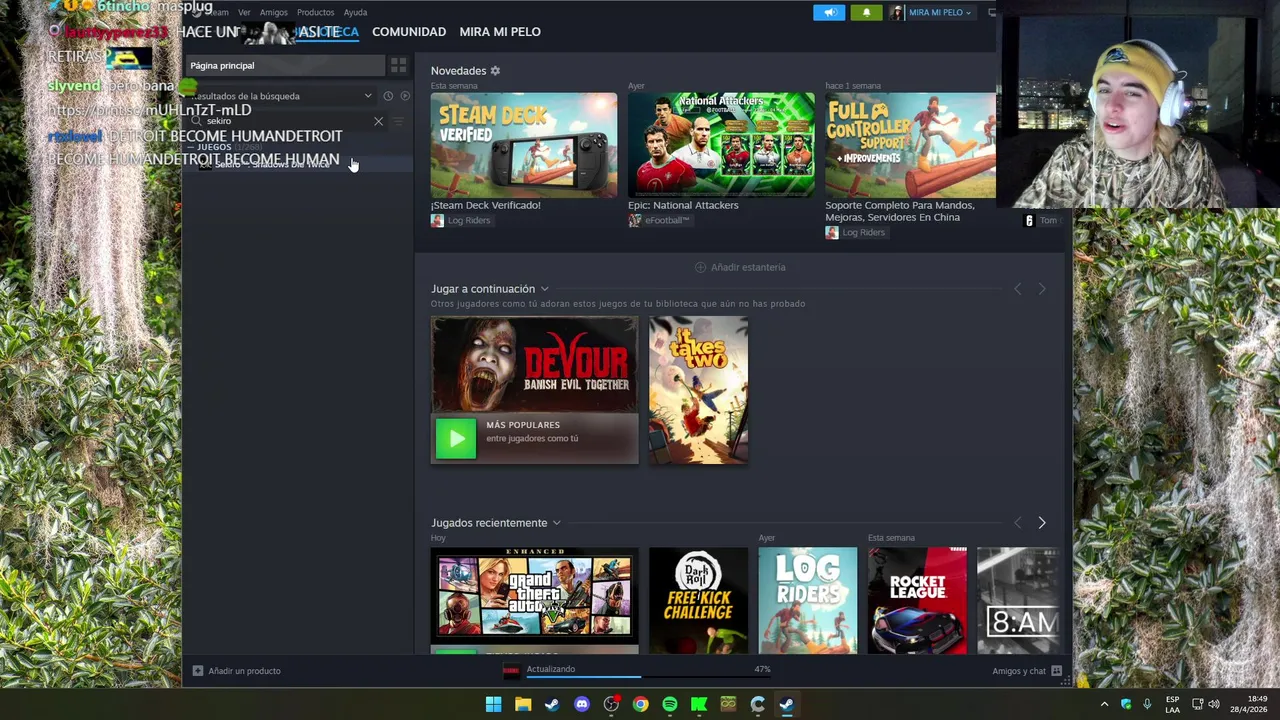Click Añadir un producto
Image resolution: width=1280 pixels, height=720 pixels.
(x=237, y=671)
